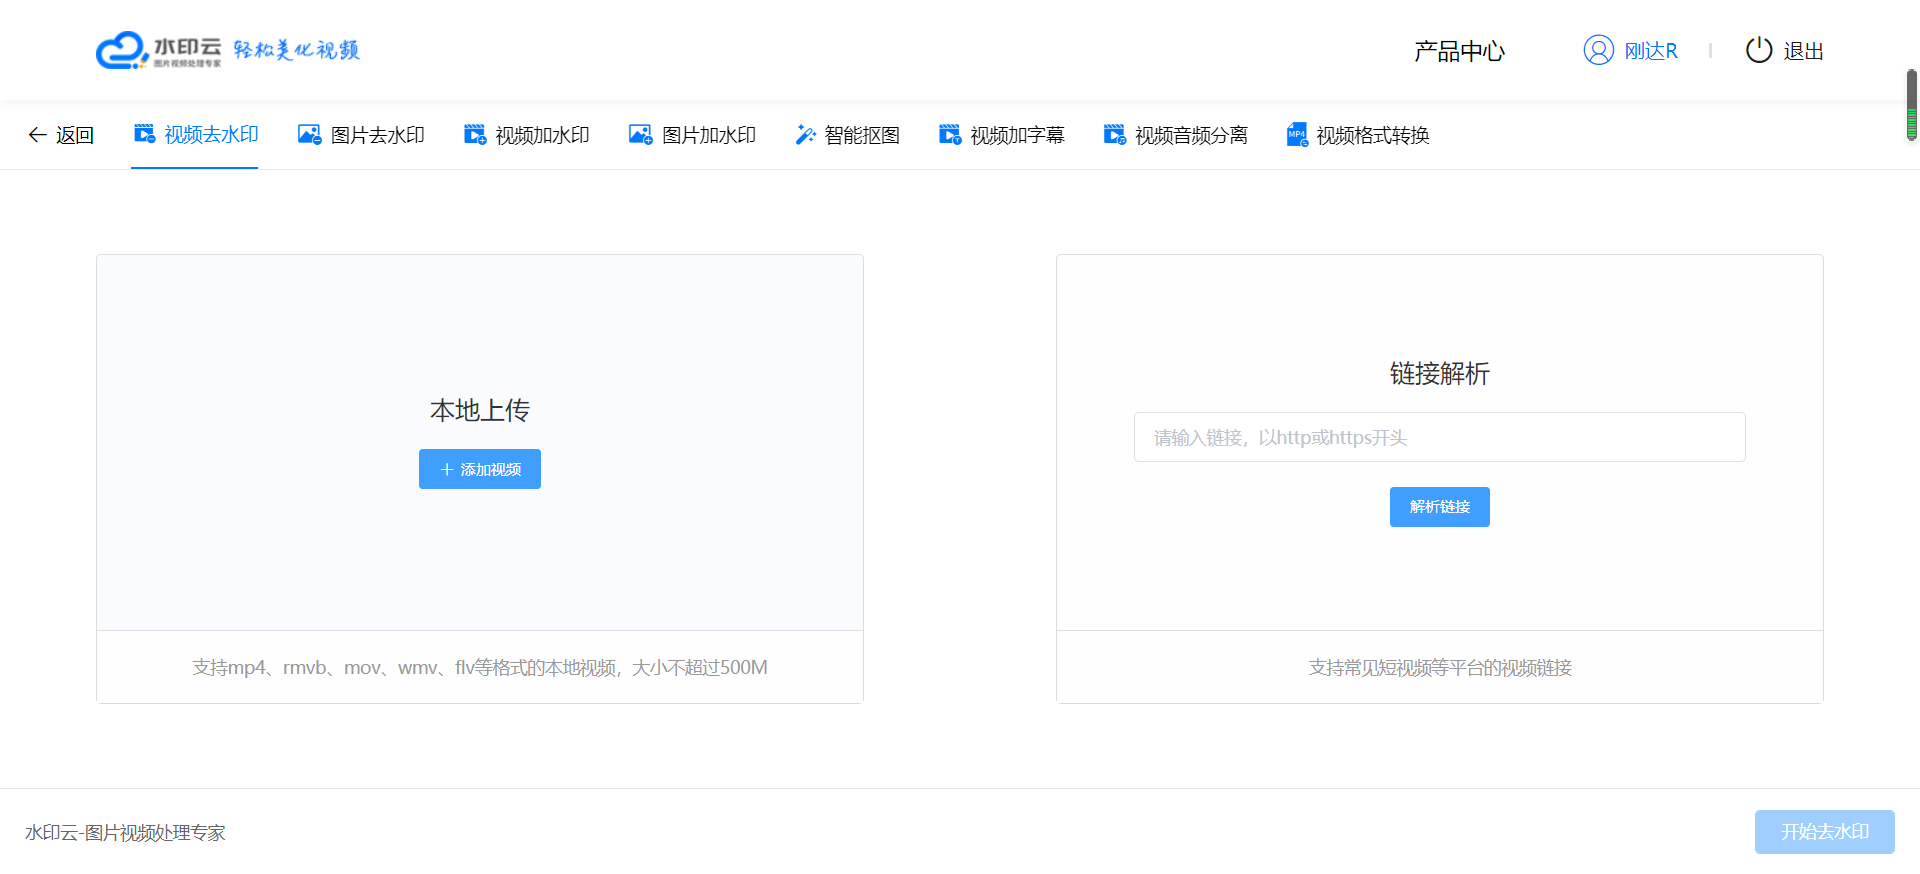Click the 支持常见短视频等平台 note
The height and width of the screenshot is (874, 1920).
1440,667
